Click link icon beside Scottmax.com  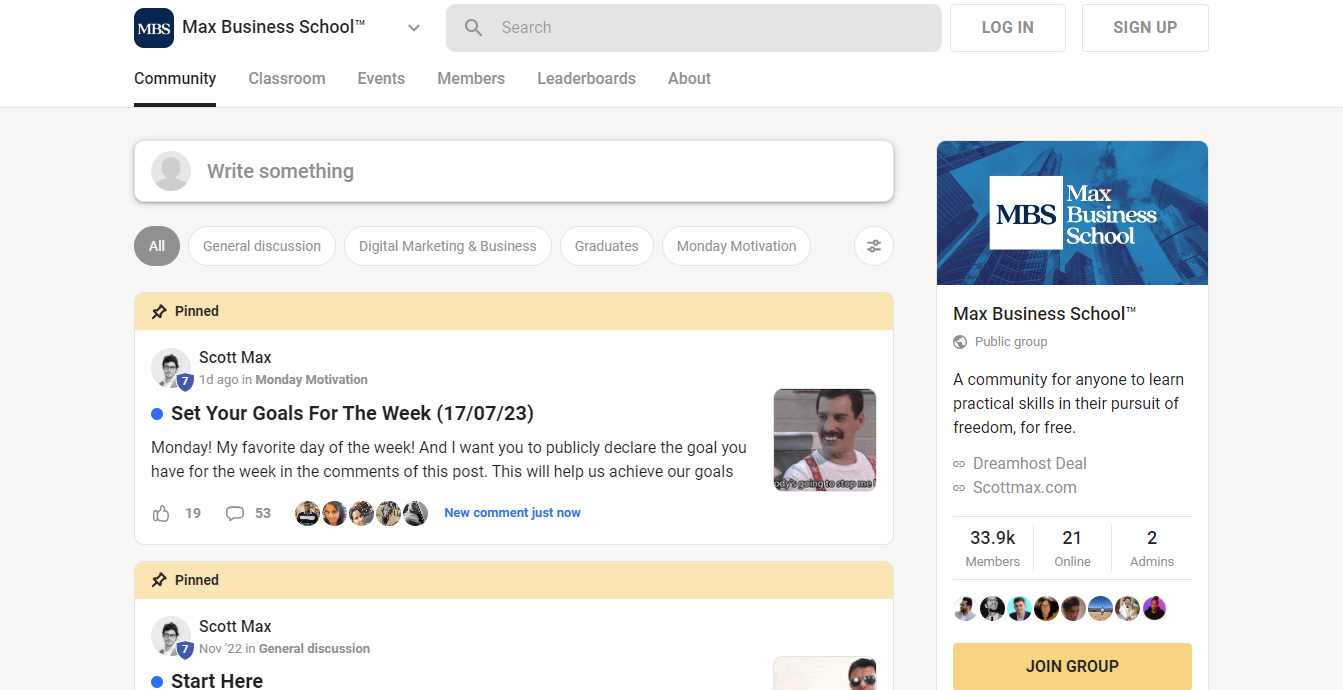959,488
